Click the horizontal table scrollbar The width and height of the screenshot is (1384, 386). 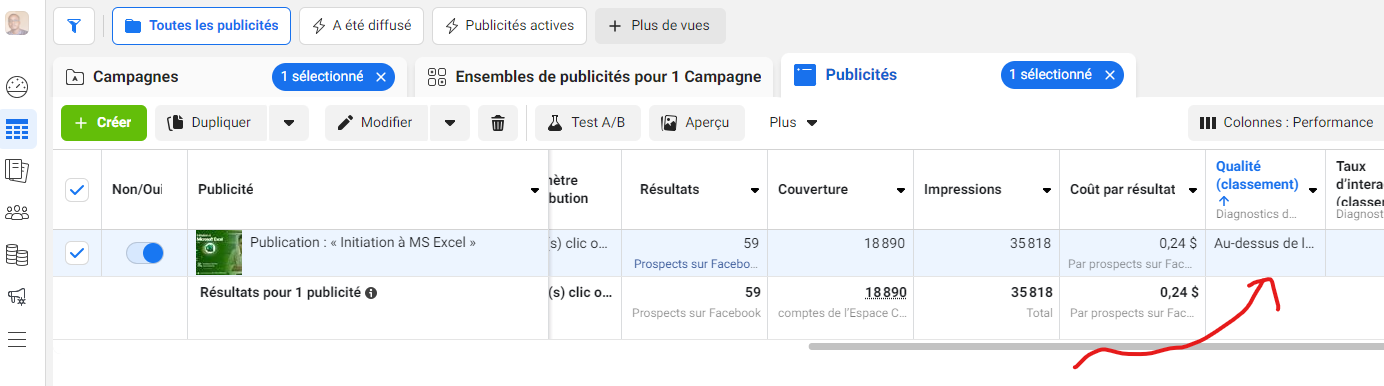click(x=1095, y=346)
